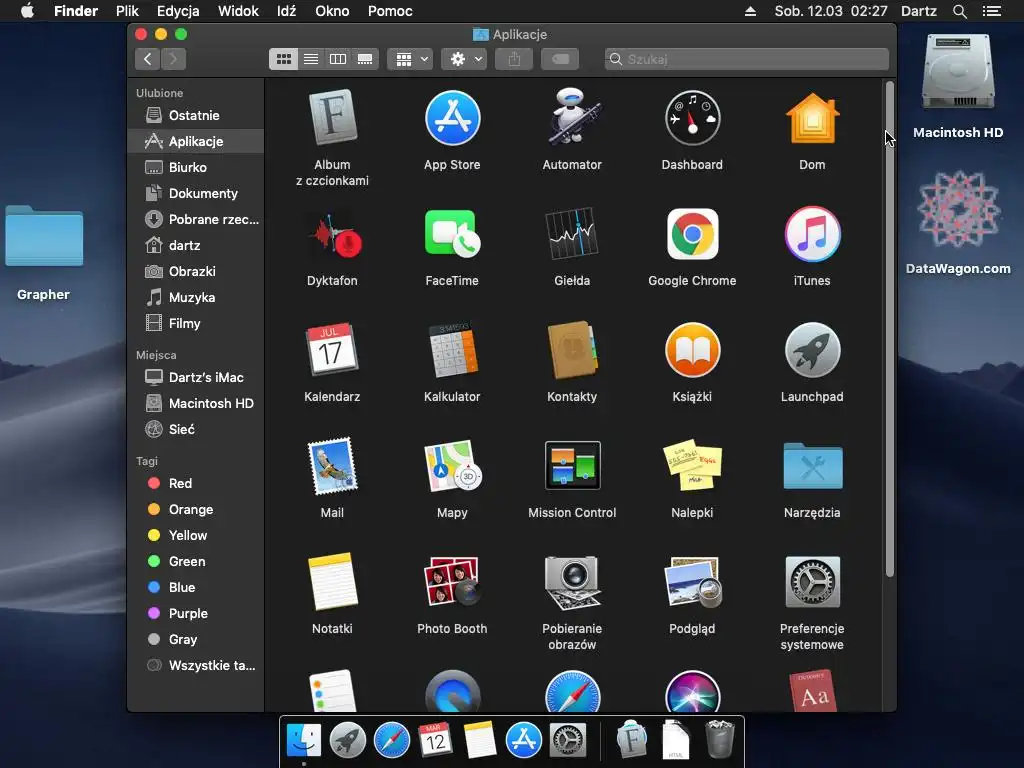
Task: Launch the Notatki notes app
Action: tap(332, 581)
